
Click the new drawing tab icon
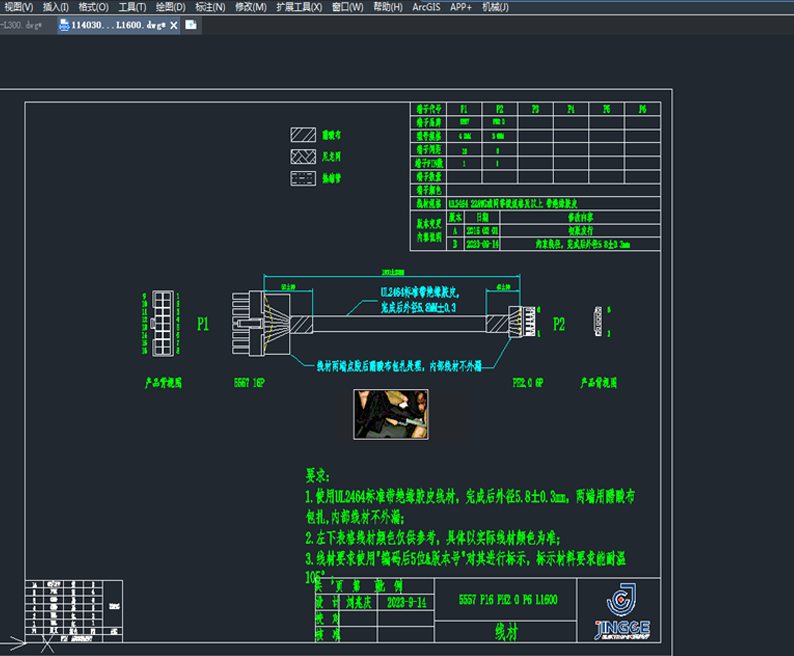pyautogui.click(x=191, y=25)
